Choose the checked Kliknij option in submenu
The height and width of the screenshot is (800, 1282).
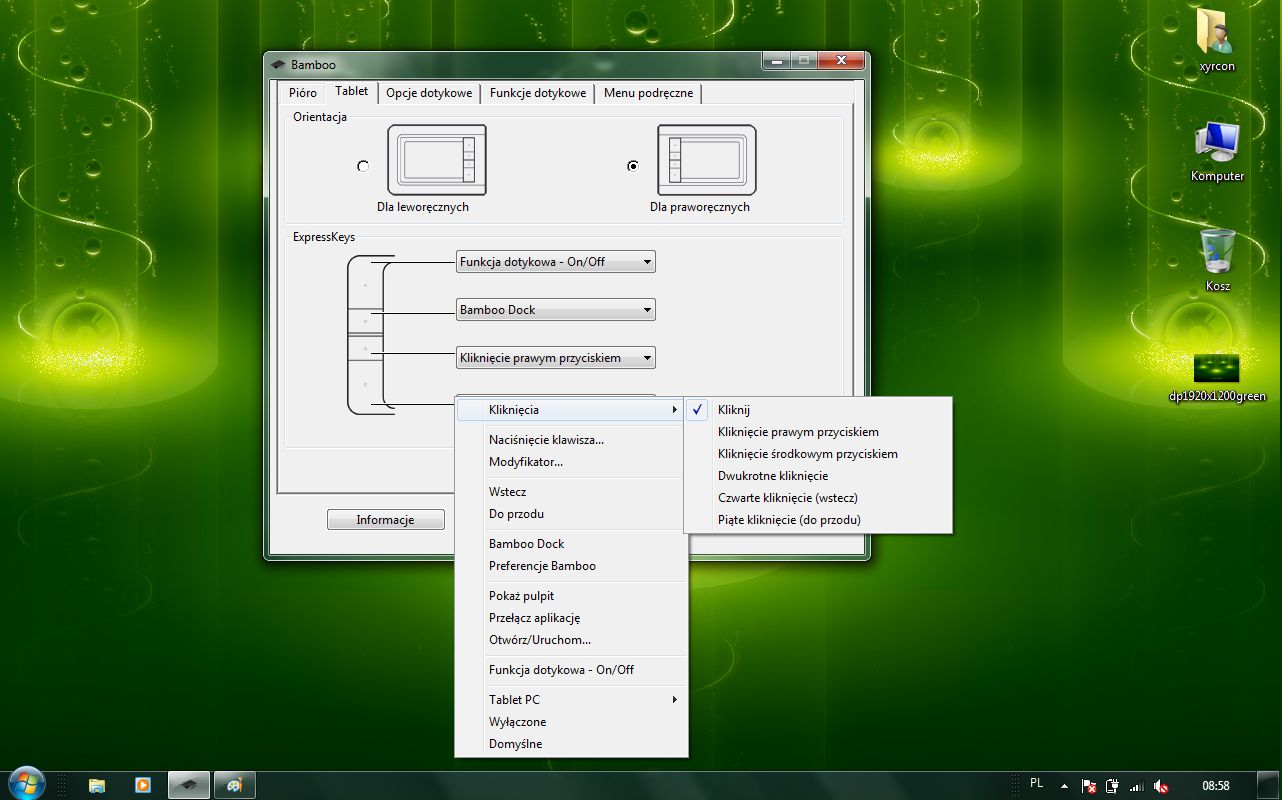734,410
